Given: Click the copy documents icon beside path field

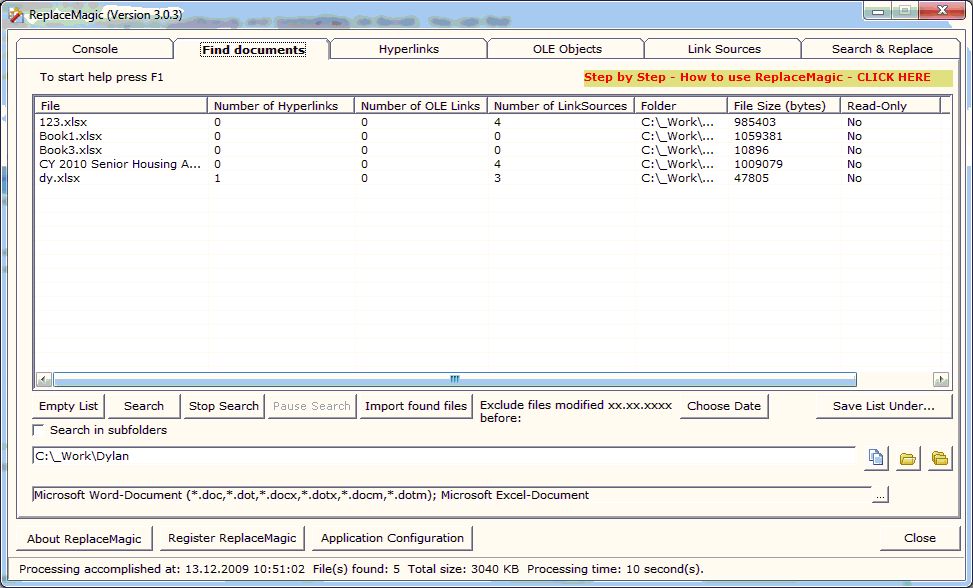Looking at the screenshot, I should tap(876, 458).
